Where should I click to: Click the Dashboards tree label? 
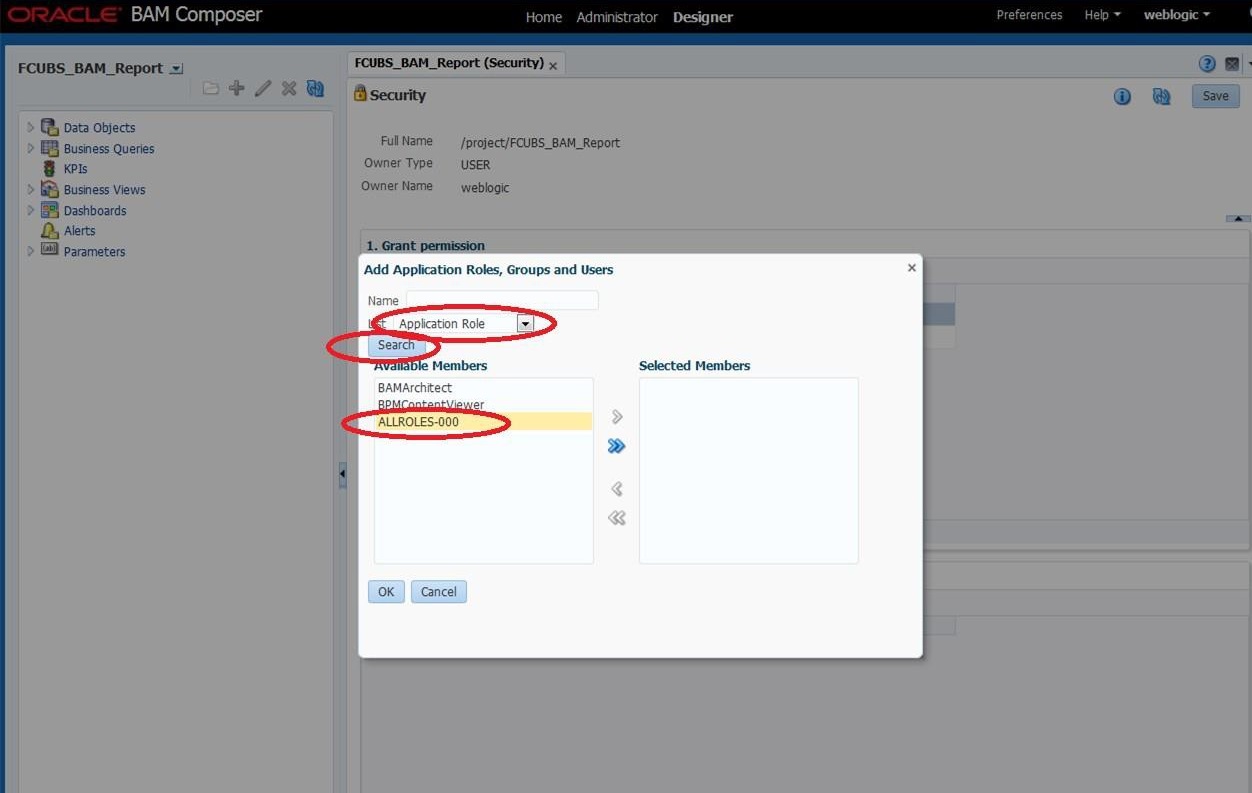[95, 211]
